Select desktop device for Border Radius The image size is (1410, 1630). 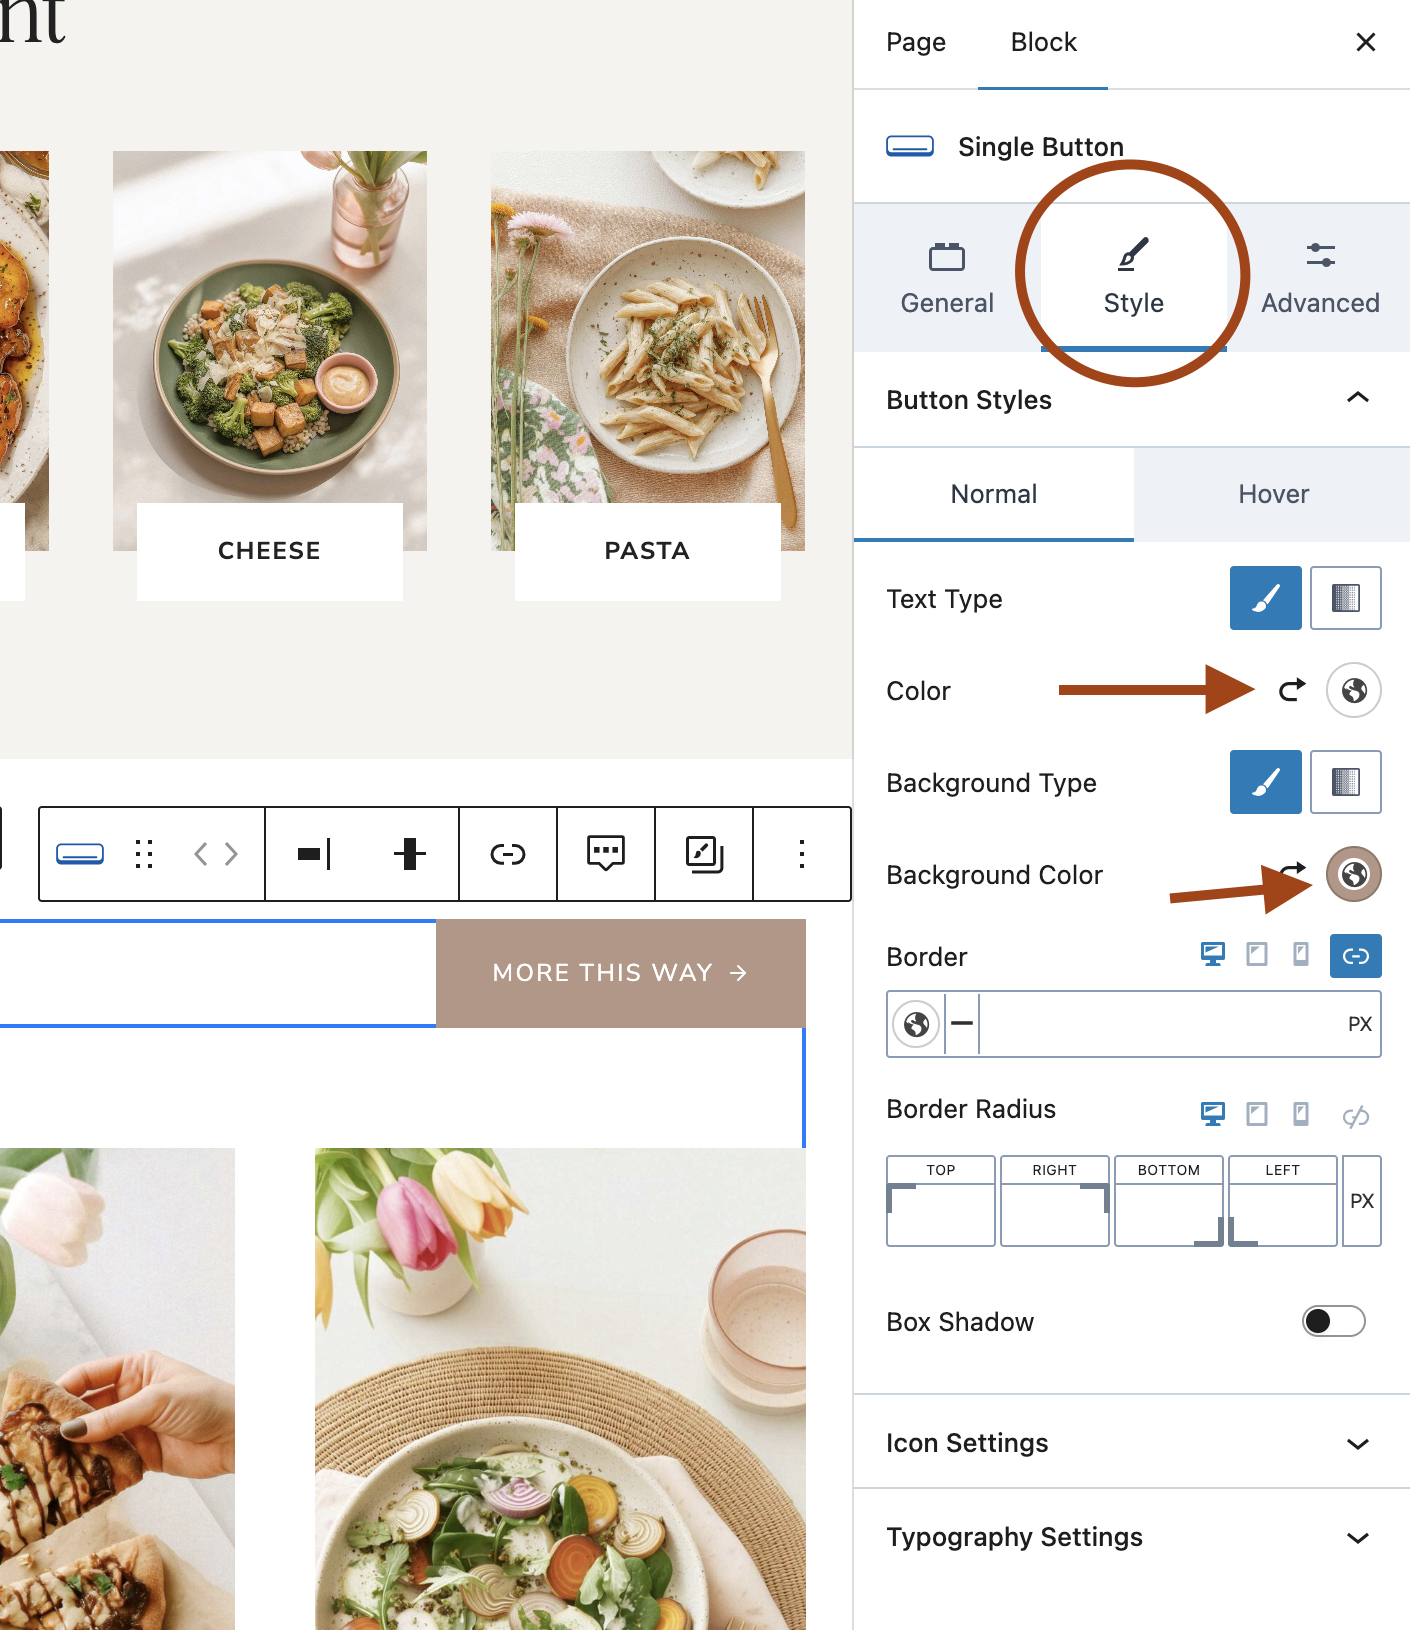(x=1212, y=1113)
